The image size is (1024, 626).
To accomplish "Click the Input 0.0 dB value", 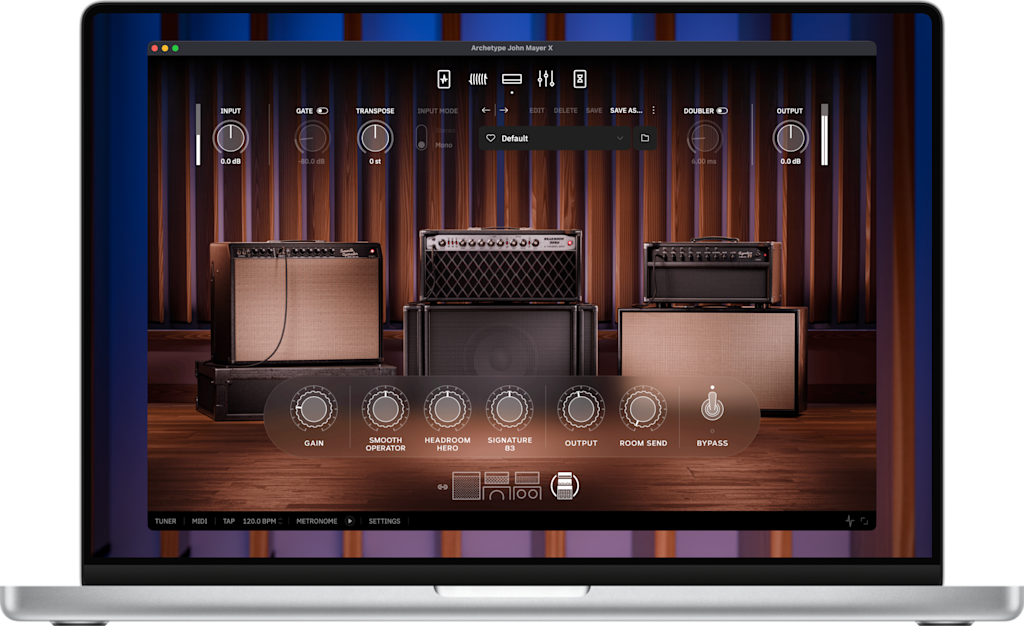I will click(x=231, y=161).
